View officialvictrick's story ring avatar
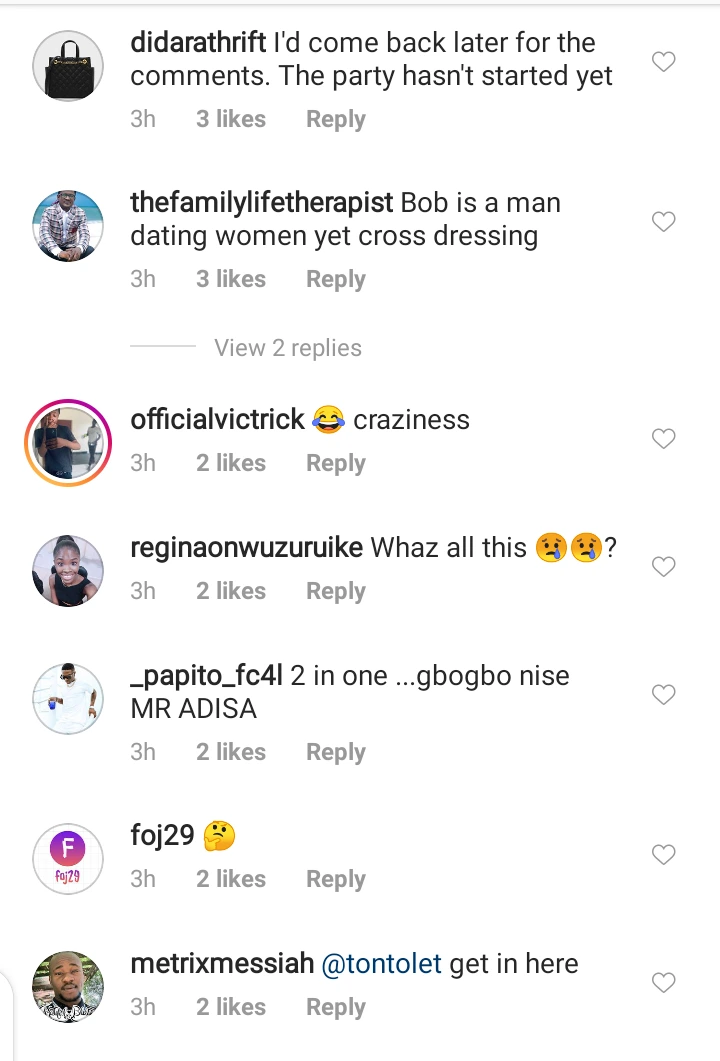 (68, 442)
